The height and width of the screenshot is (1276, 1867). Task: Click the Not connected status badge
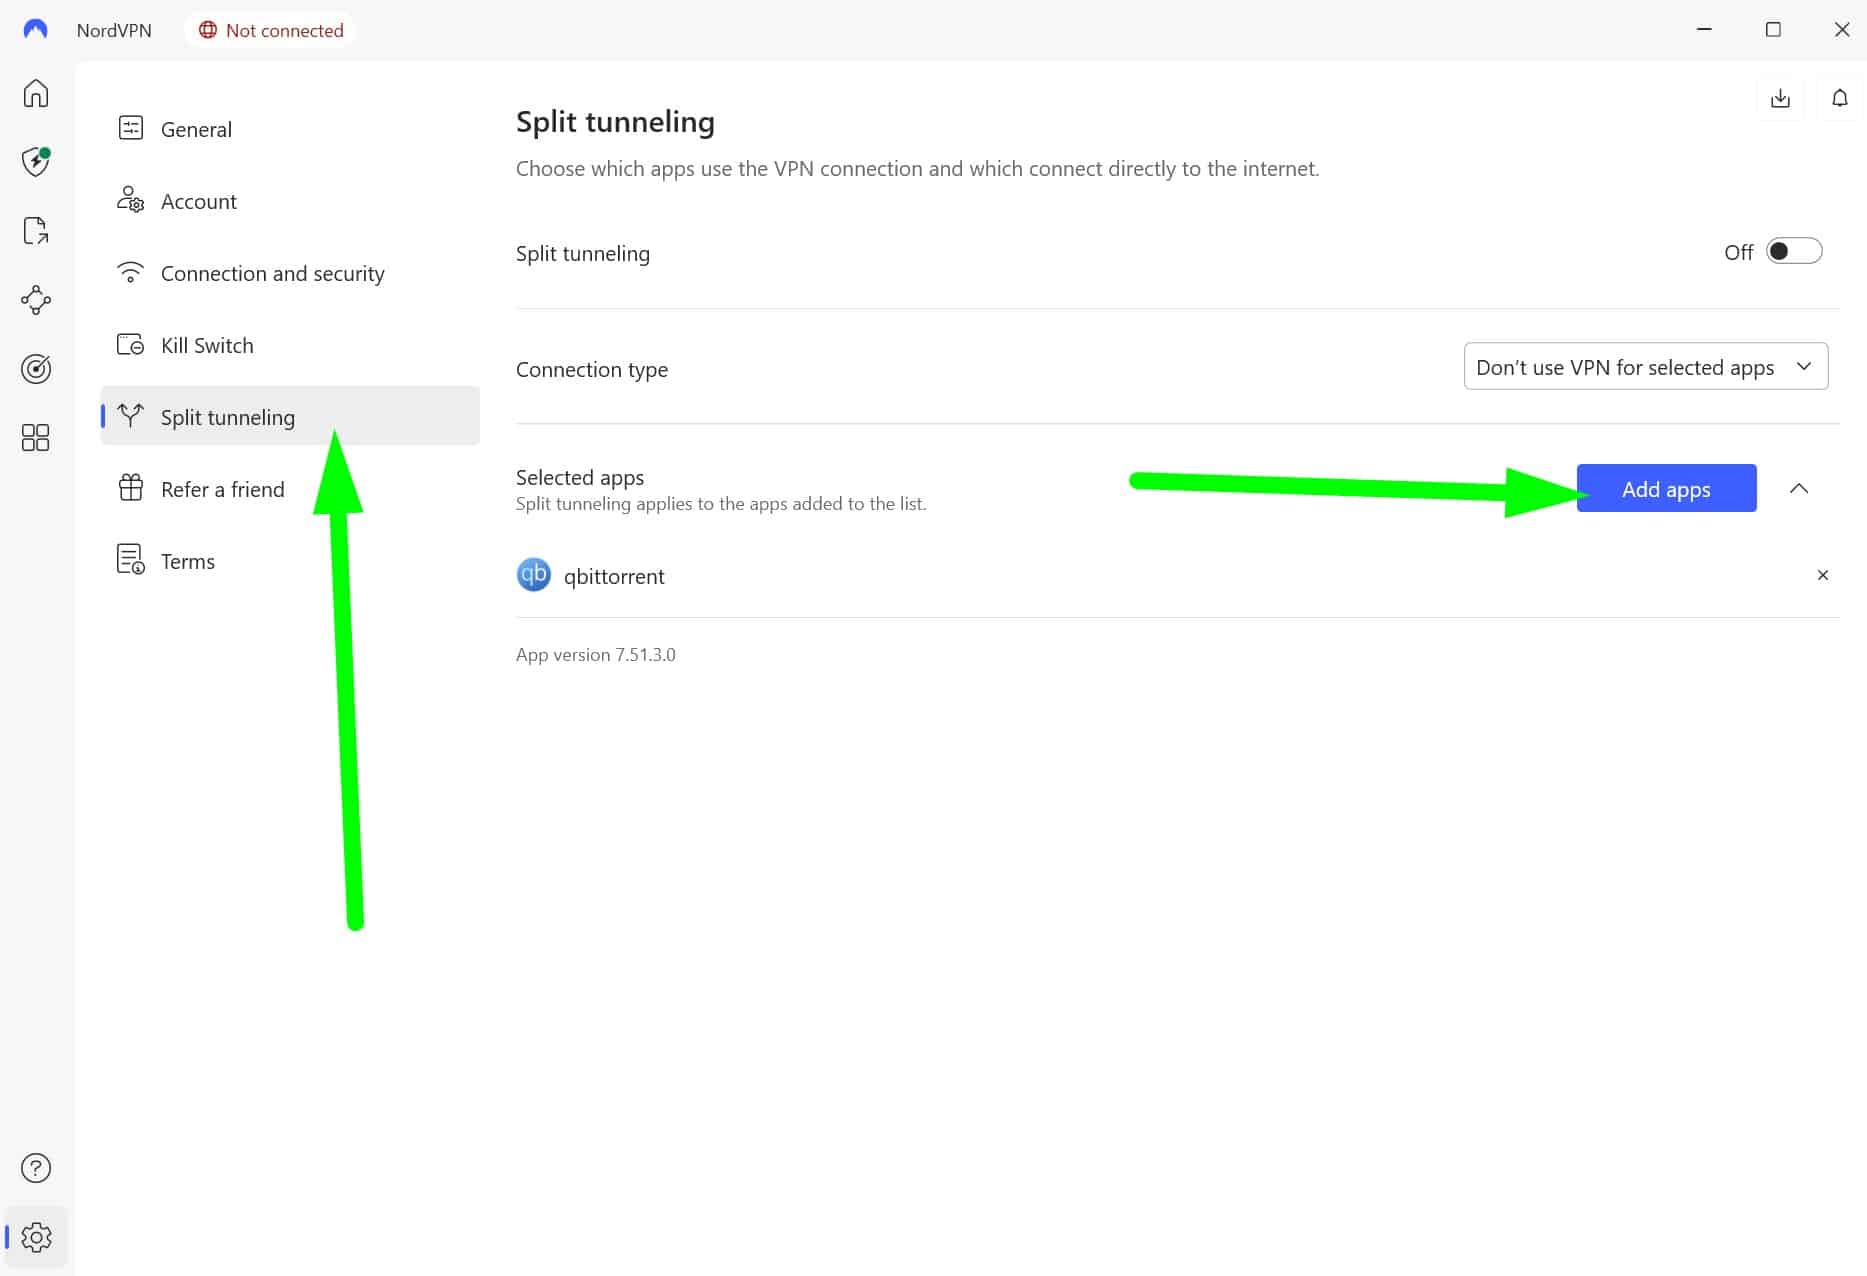pyautogui.click(x=270, y=30)
